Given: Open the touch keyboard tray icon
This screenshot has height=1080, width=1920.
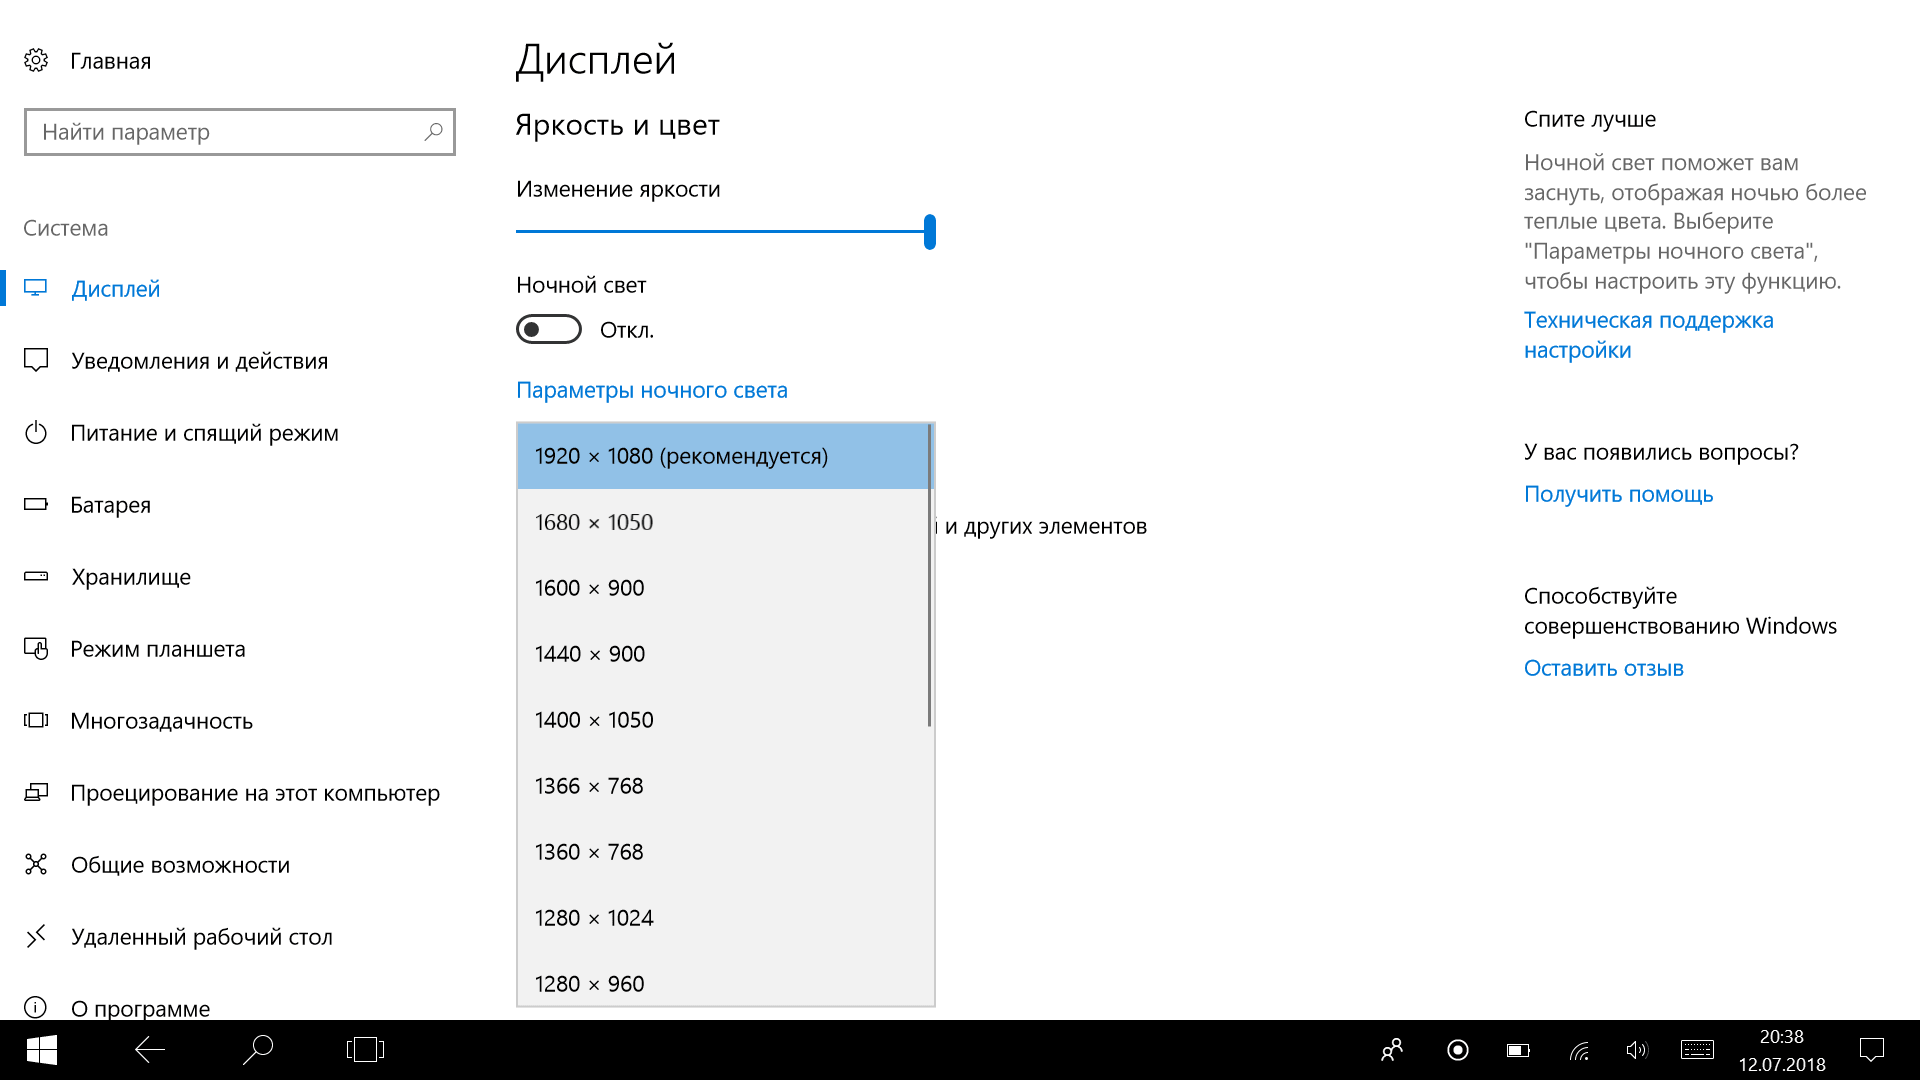Looking at the screenshot, I should click(1697, 1050).
